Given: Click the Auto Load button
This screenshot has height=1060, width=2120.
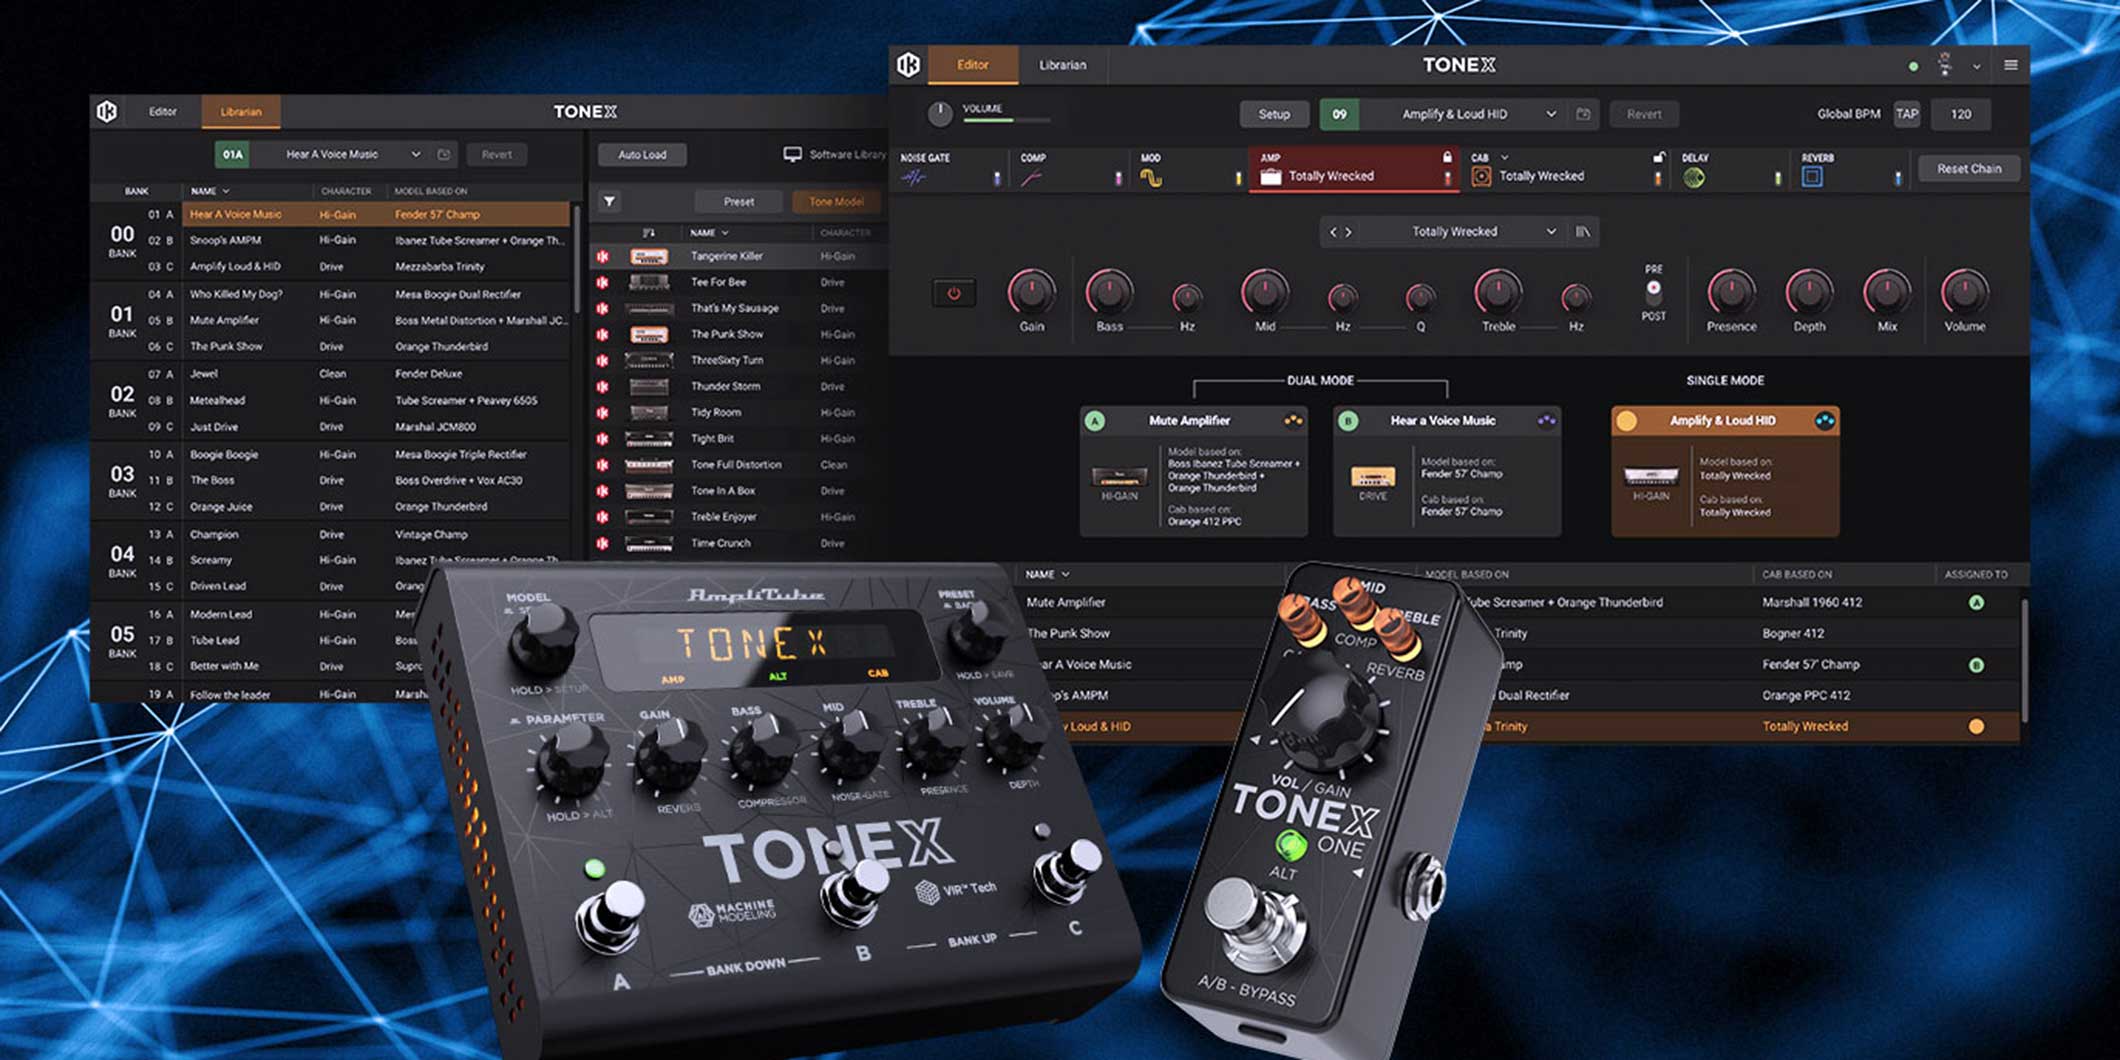Looking at the screenshot, I should 642,155.
